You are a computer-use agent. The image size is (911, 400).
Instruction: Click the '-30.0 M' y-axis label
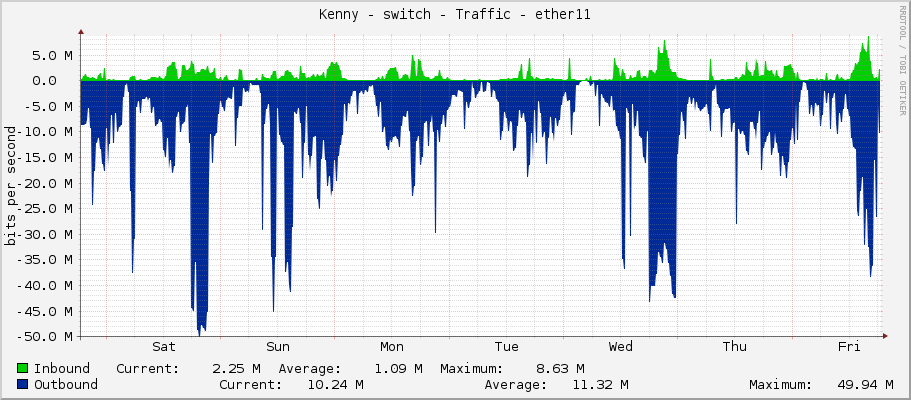[x=44, y=234]
